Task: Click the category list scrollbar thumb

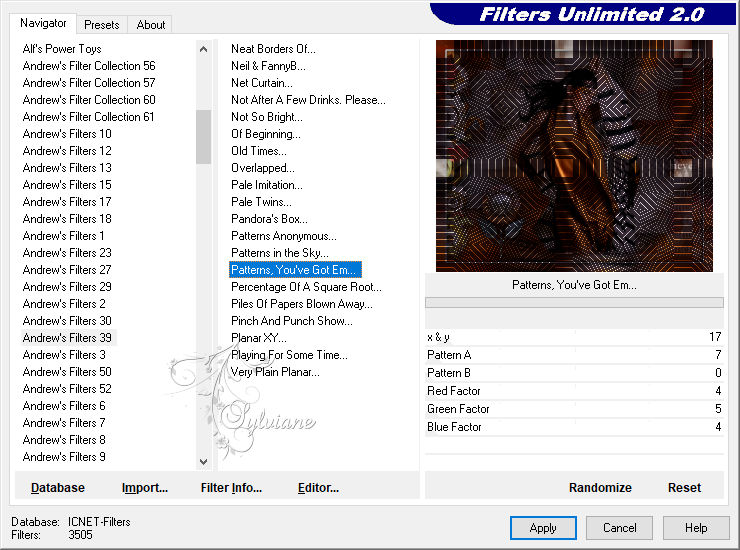Action: [x=203, y=136]
